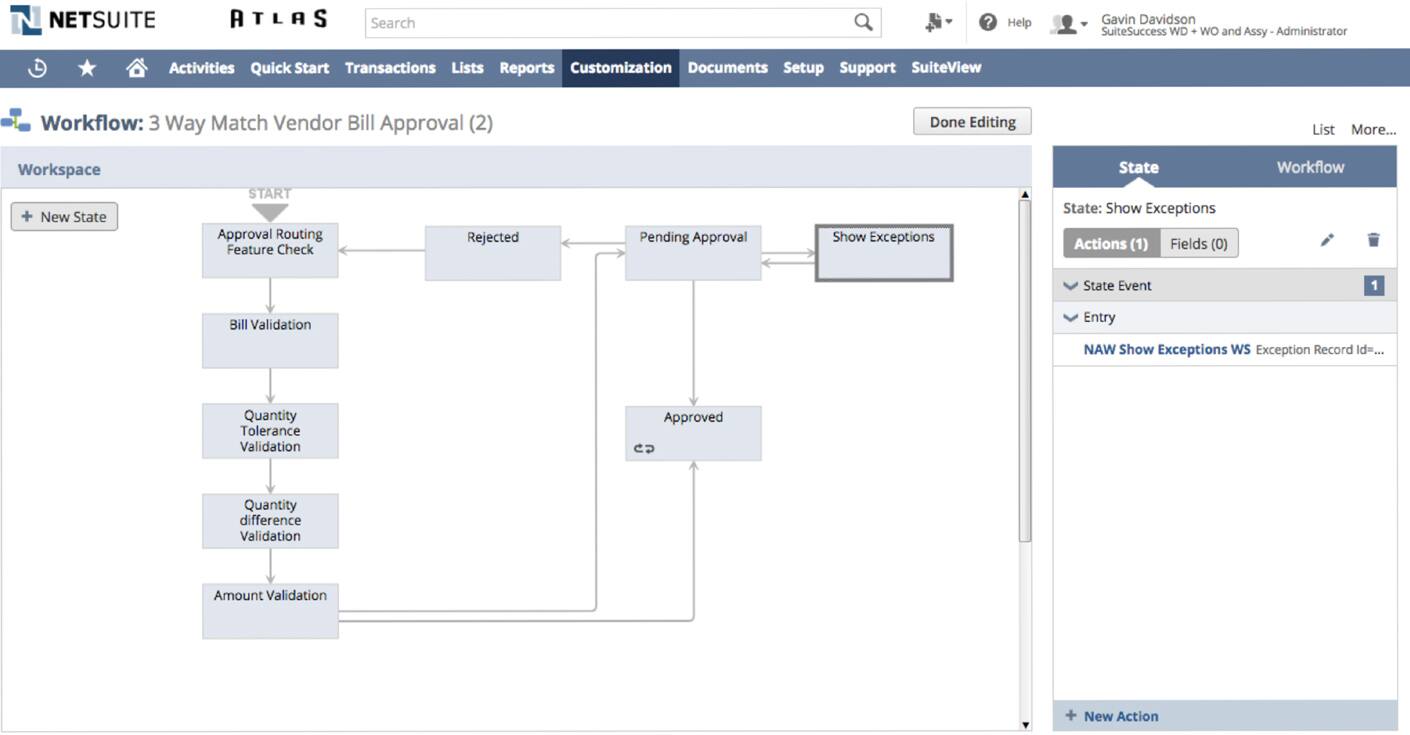1410x735 pixels.
Task: Click the search magnifier icon
Action: 863,22
